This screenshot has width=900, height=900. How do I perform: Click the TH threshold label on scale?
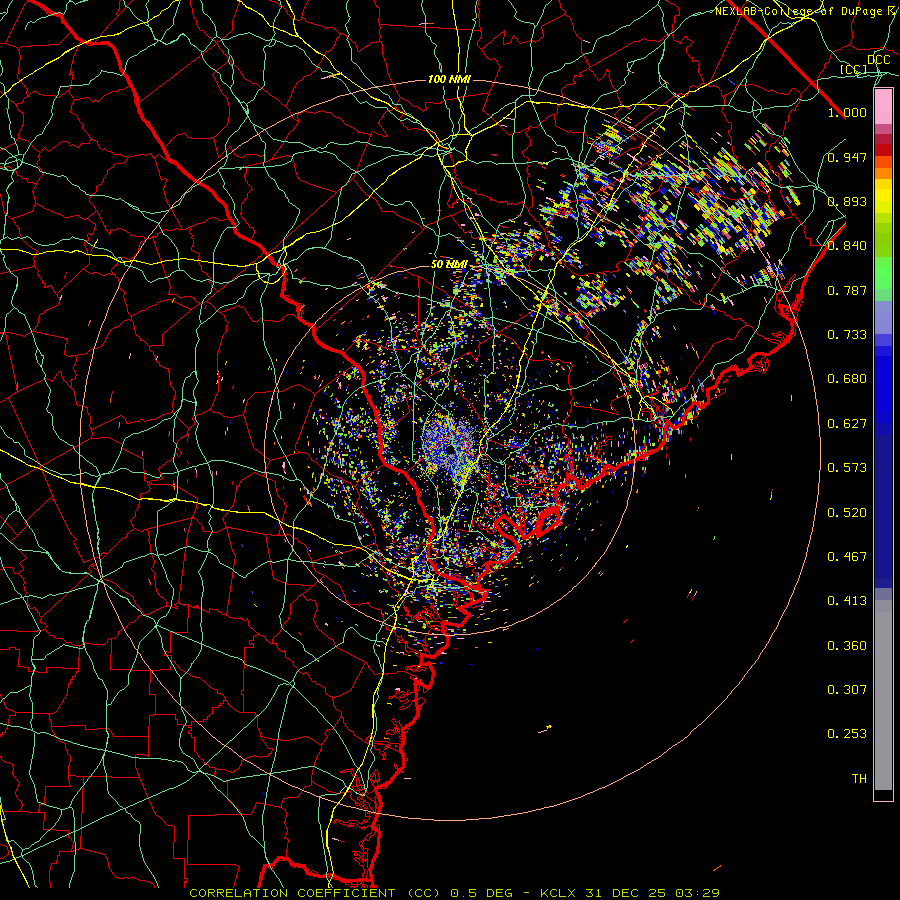(x=859, y=779)
